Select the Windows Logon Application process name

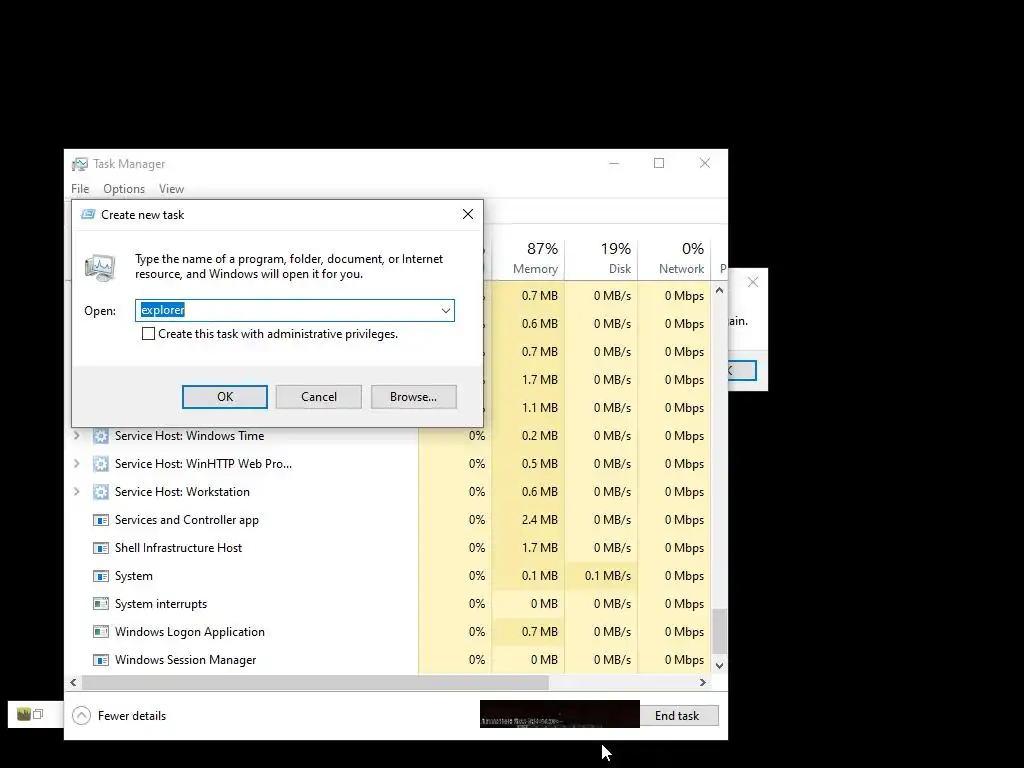point(190,632)
